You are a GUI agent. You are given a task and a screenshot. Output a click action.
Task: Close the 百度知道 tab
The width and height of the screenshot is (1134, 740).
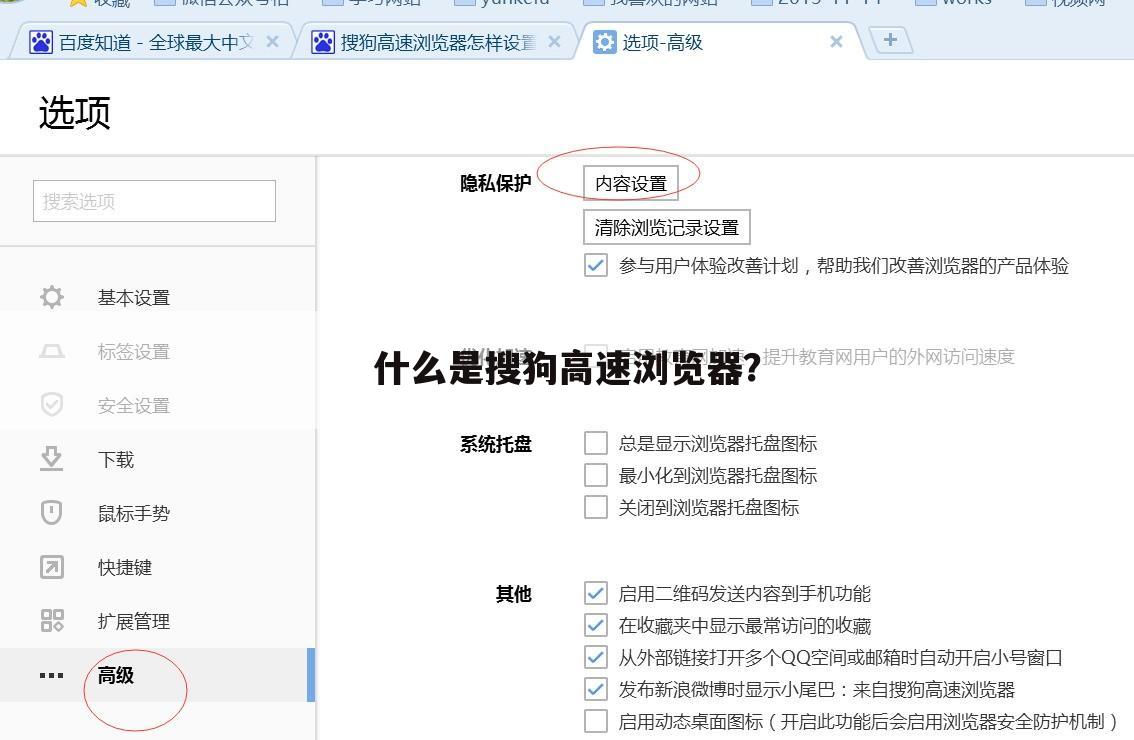point(273,42)
